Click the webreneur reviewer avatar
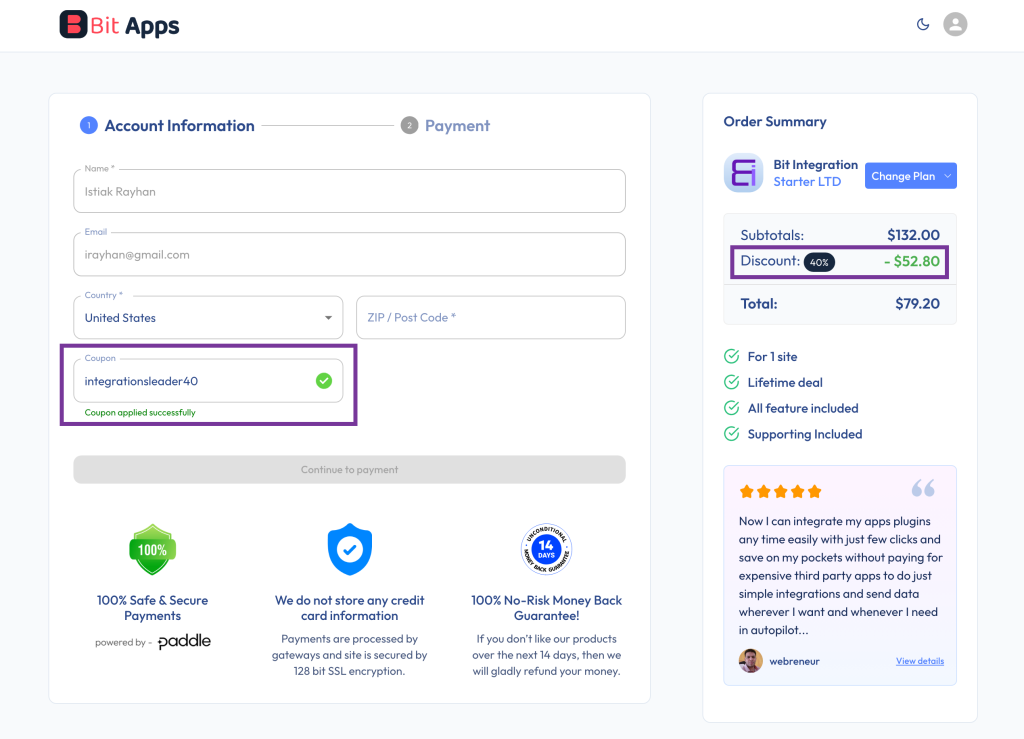1024x739 pixels. (750, 661)
